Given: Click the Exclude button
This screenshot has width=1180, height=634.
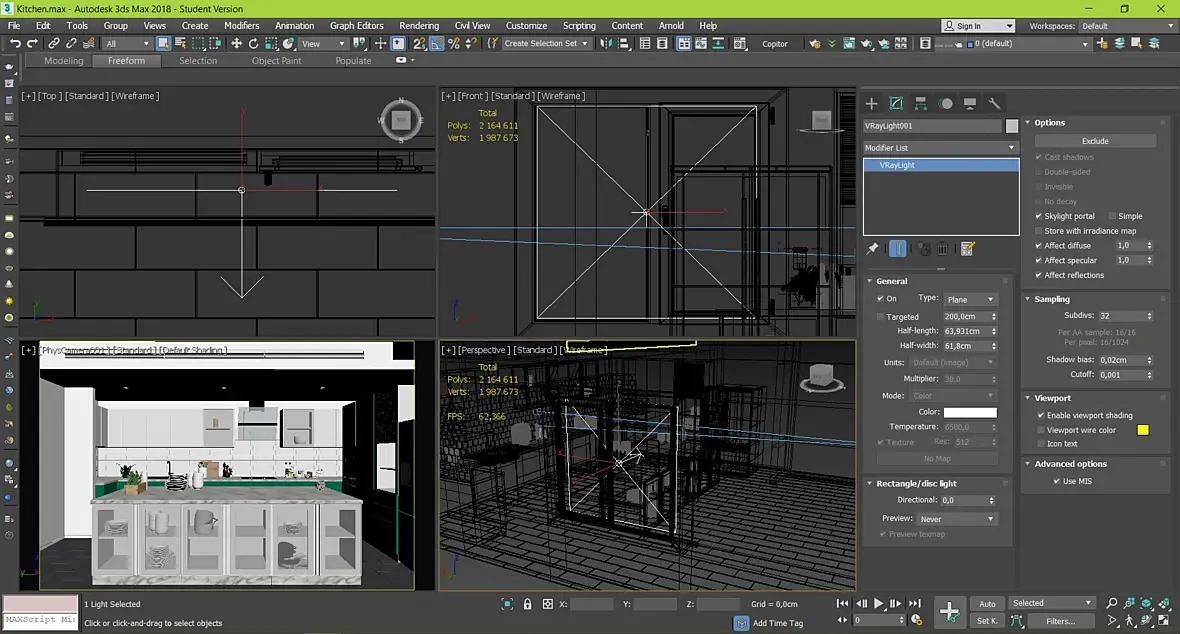Looking at the screenshot, I should click(x=1095, y=141).
